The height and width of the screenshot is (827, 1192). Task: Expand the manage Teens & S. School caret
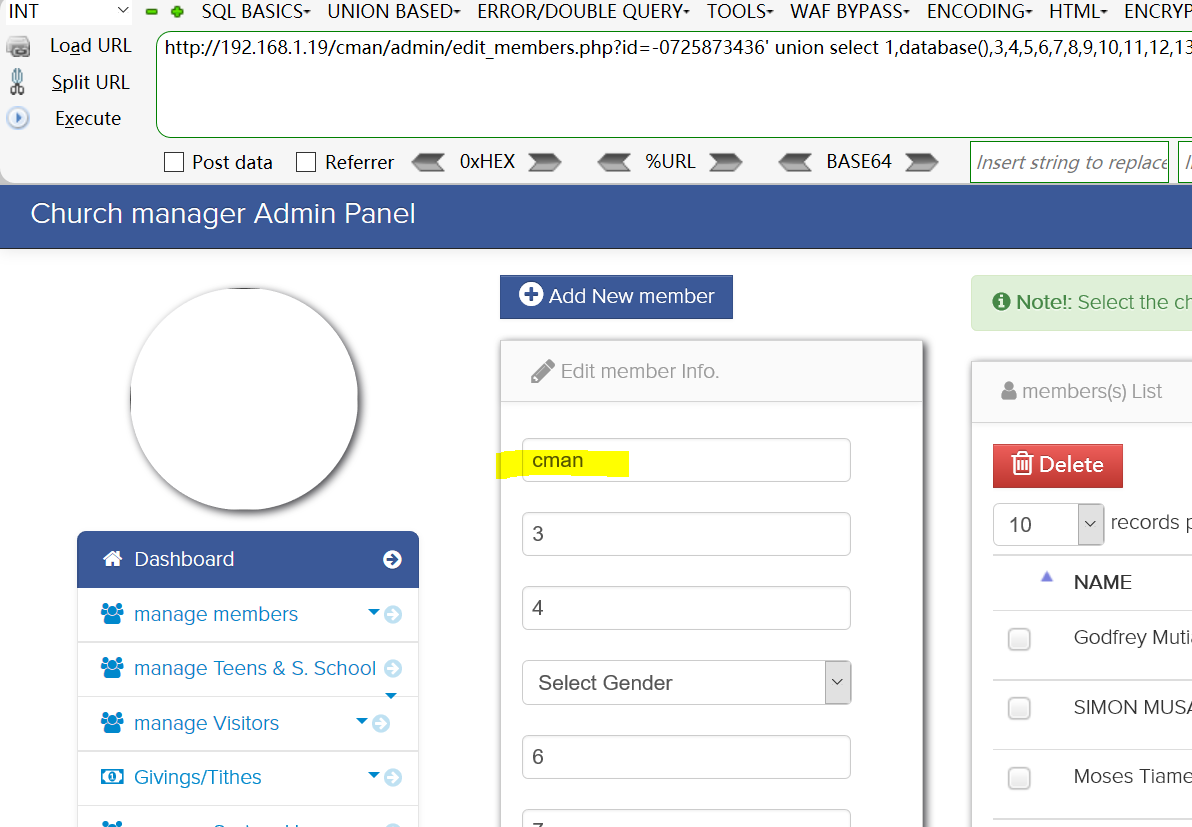coord(391,696)
